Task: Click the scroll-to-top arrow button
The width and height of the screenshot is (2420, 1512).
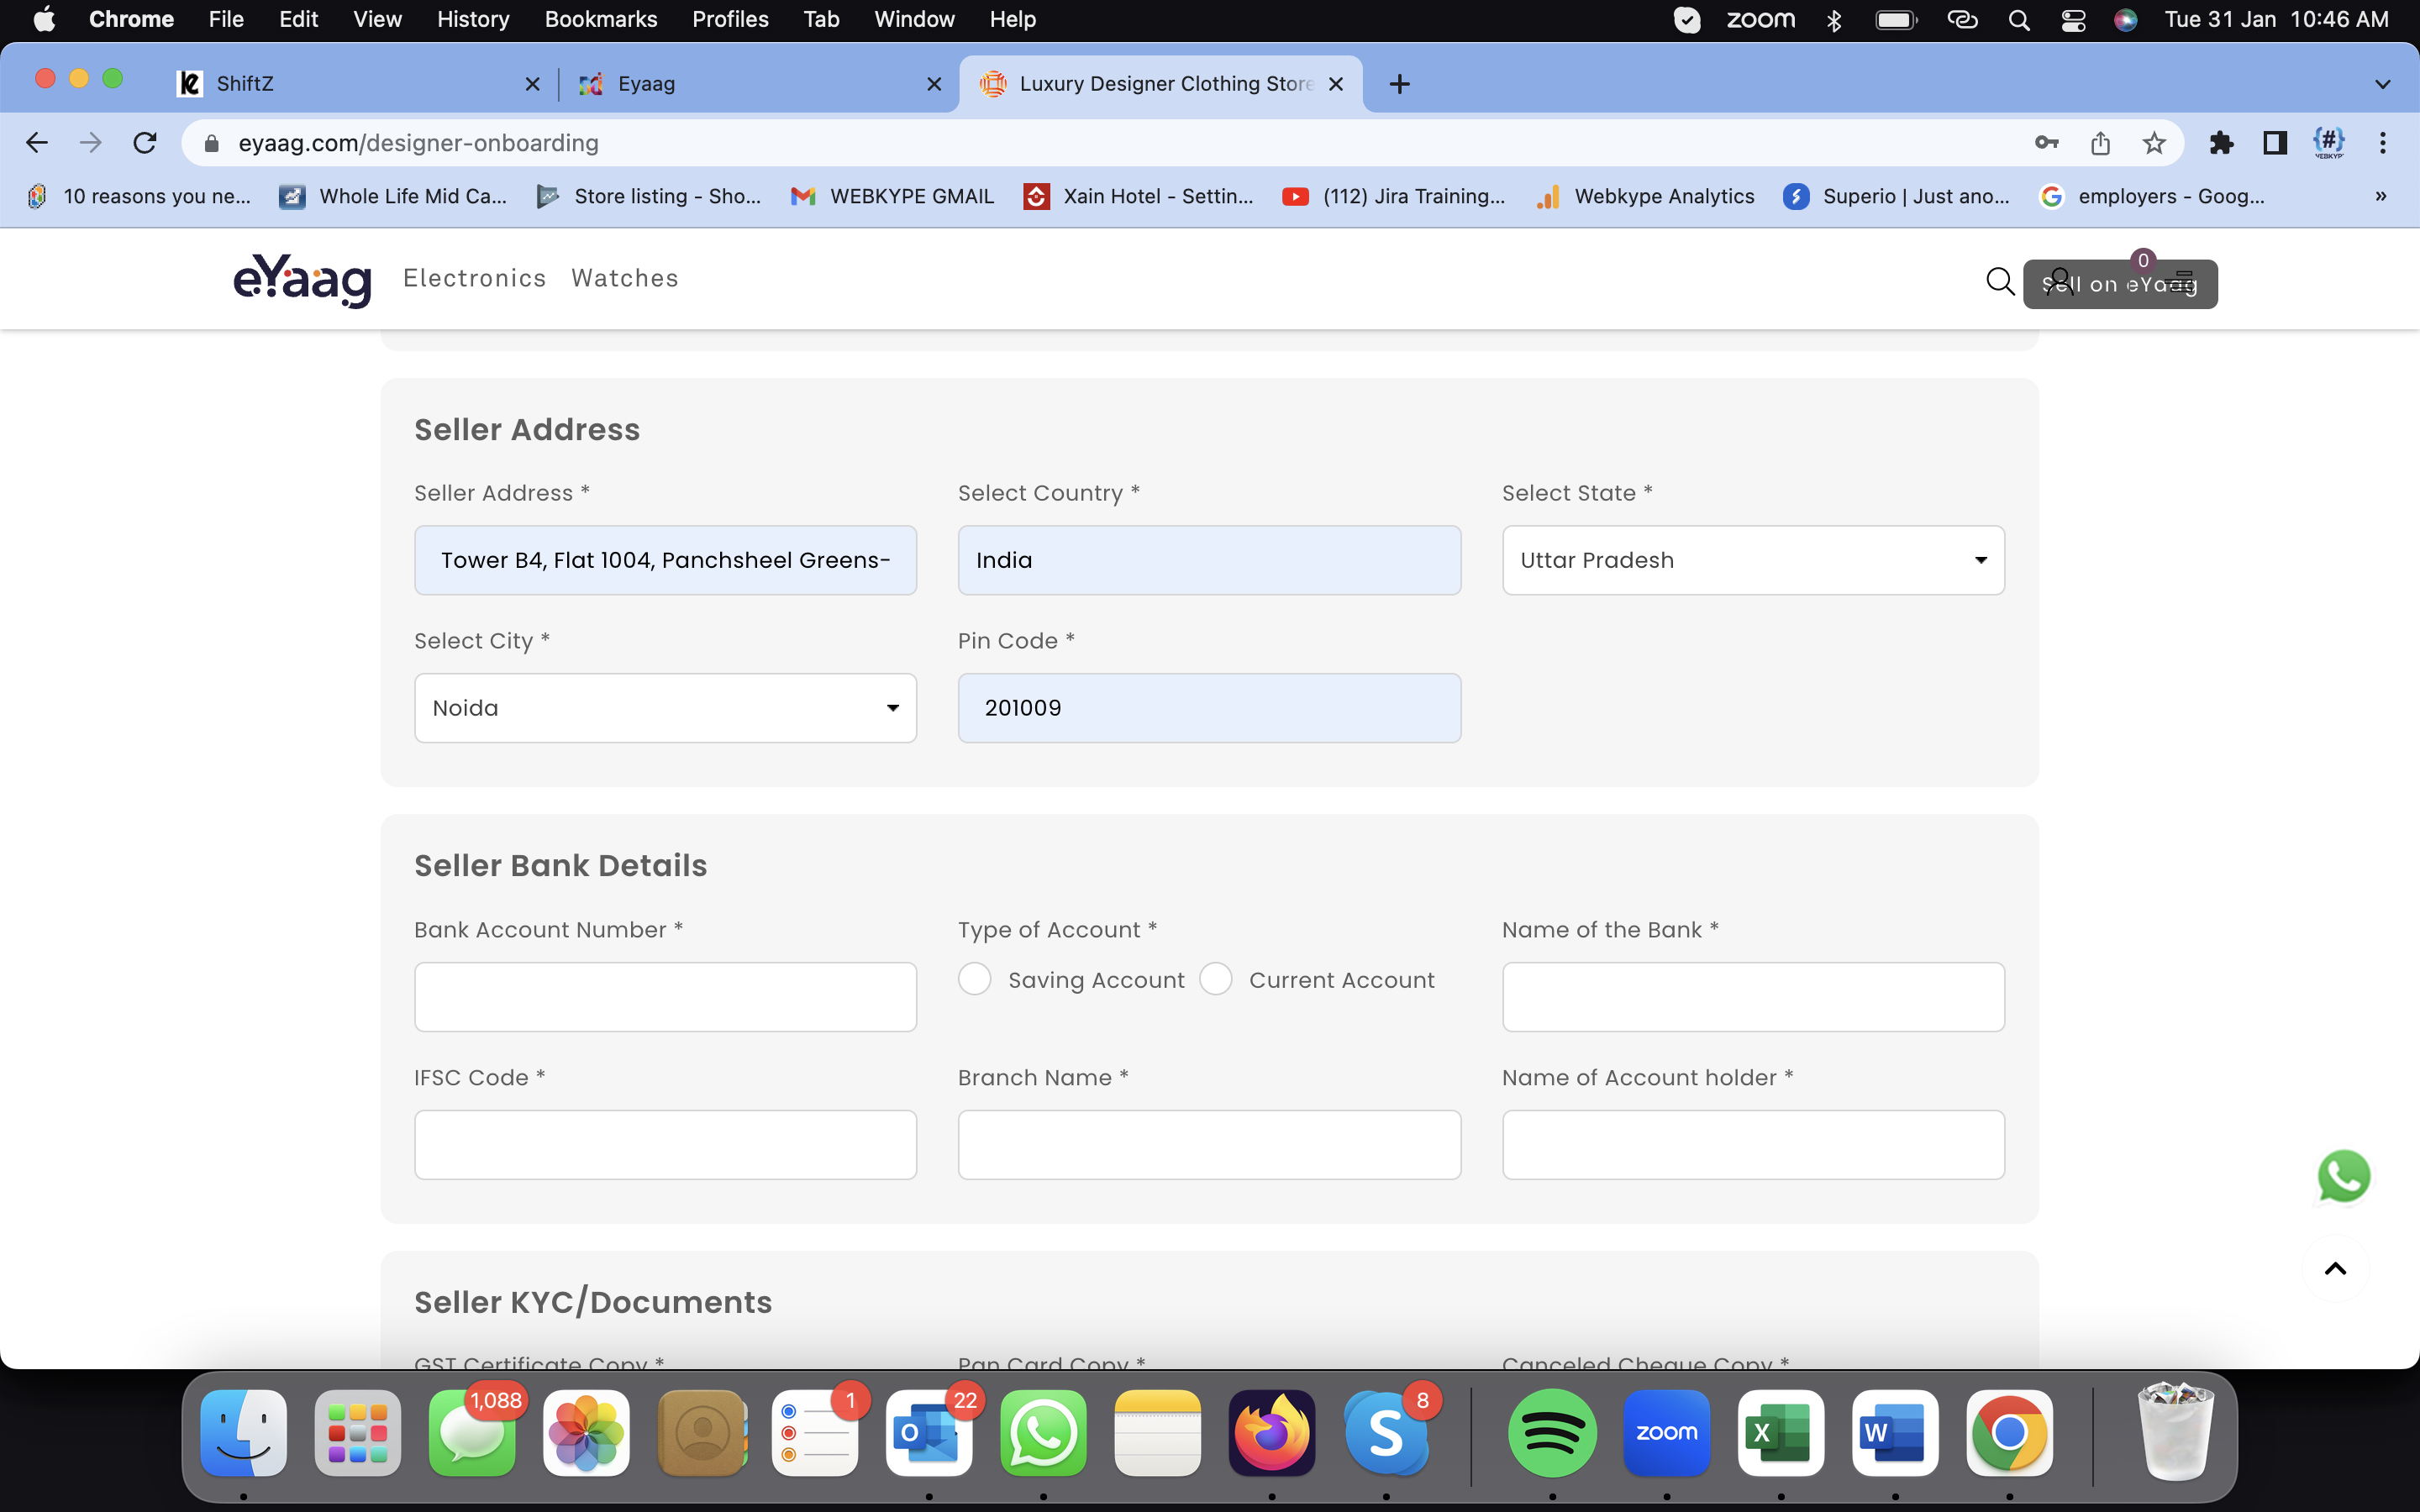Action: pyautogui.click(x=2335, y=1269)
